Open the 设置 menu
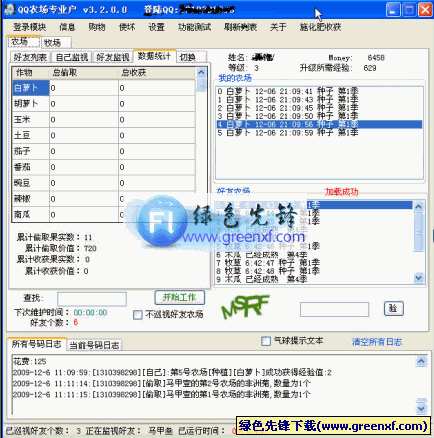 click(x=156, y=27)
